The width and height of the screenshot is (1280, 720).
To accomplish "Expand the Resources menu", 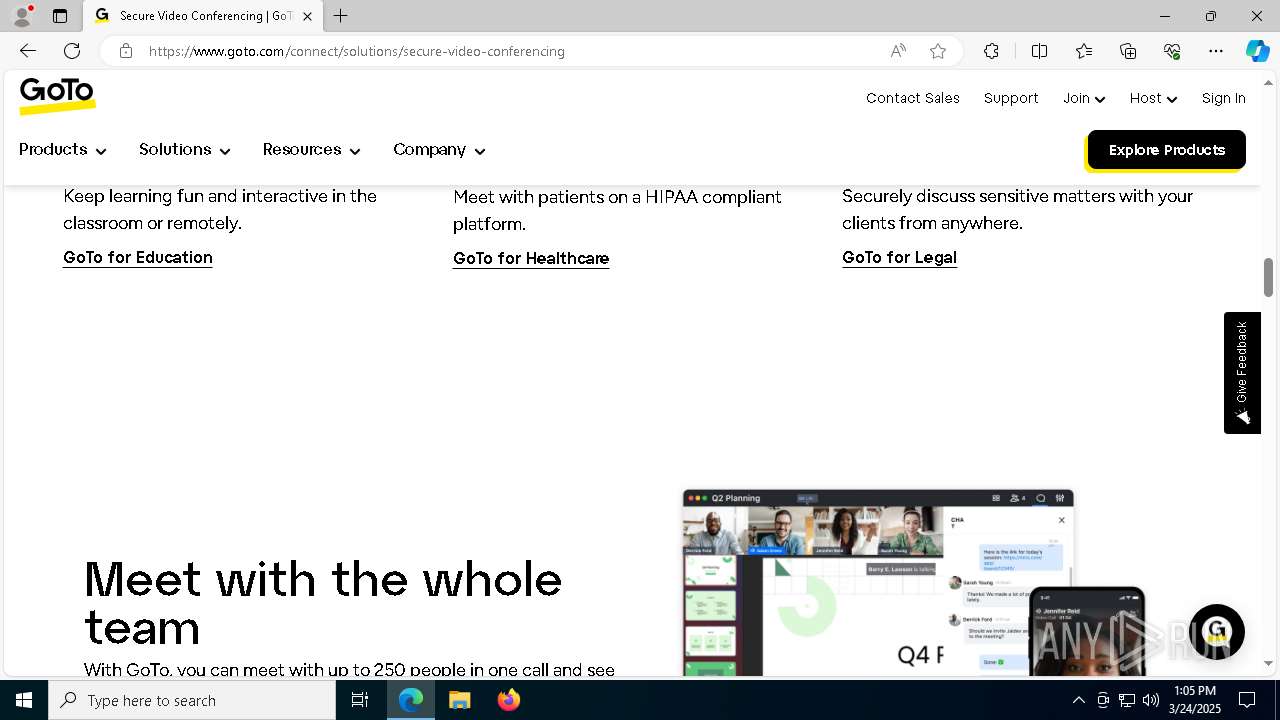I will 311,150.
